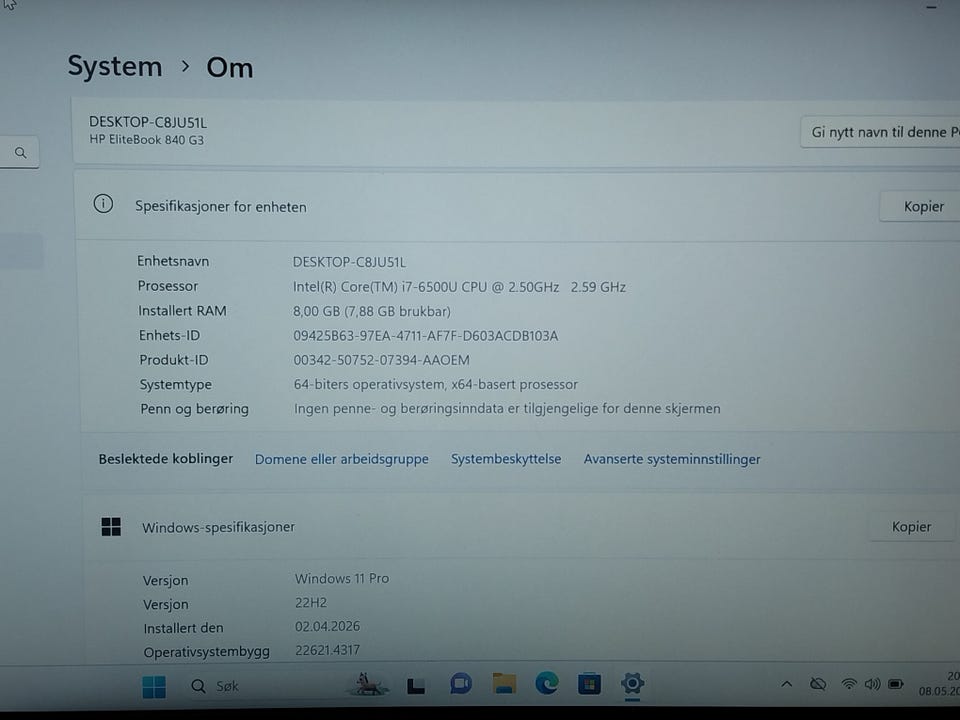Viewport: 960px width, 720px height.
Task: Click Kopier for Windows specifications
Action: [911, 527]
